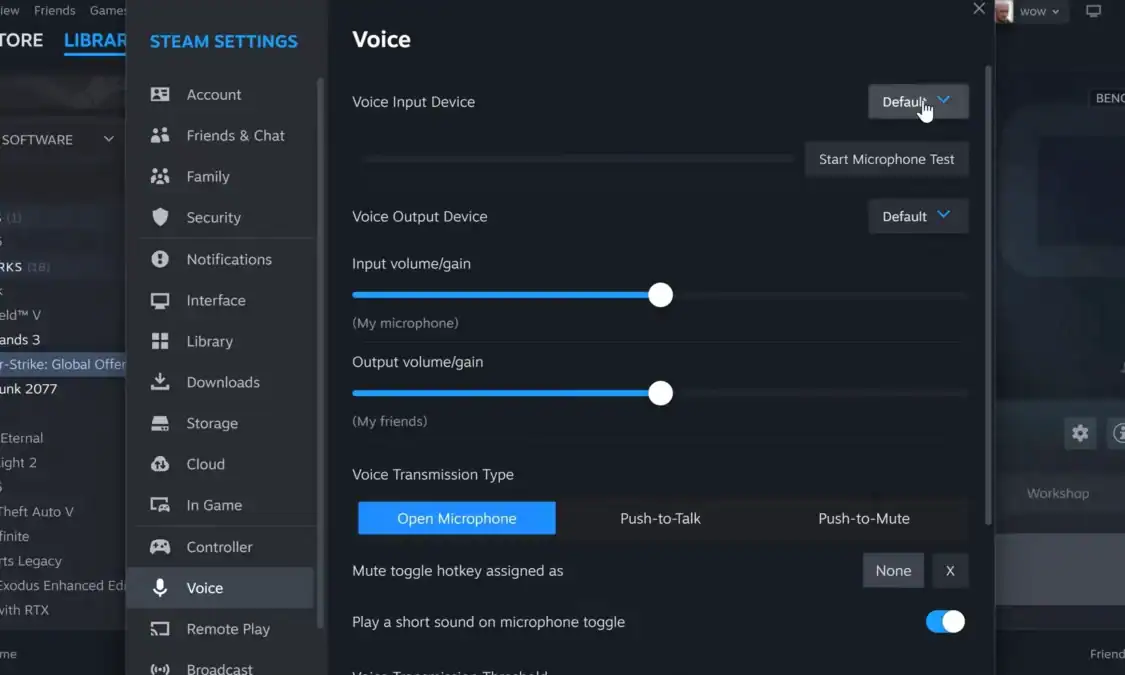Open the gear icon beside Workshop
The width and height of the screenshot is (1125, 675).
[x=1080, y=433]
